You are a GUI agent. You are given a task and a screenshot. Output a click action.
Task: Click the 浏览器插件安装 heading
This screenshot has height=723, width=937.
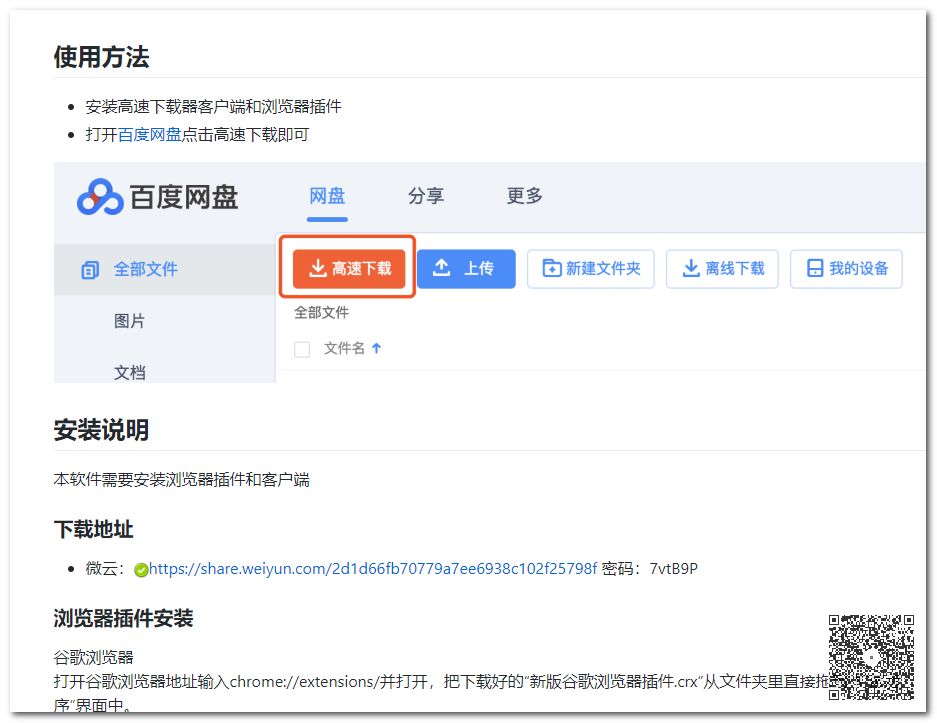tap(124, 618)
